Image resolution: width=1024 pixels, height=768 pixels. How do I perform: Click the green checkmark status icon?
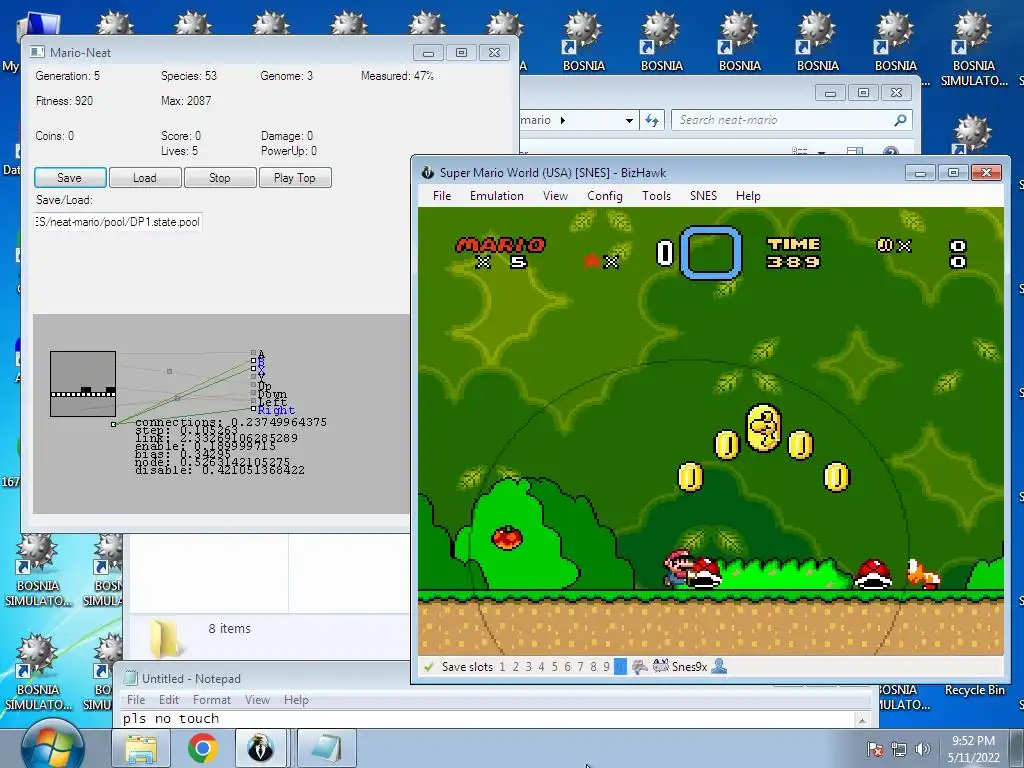[428, 667]
